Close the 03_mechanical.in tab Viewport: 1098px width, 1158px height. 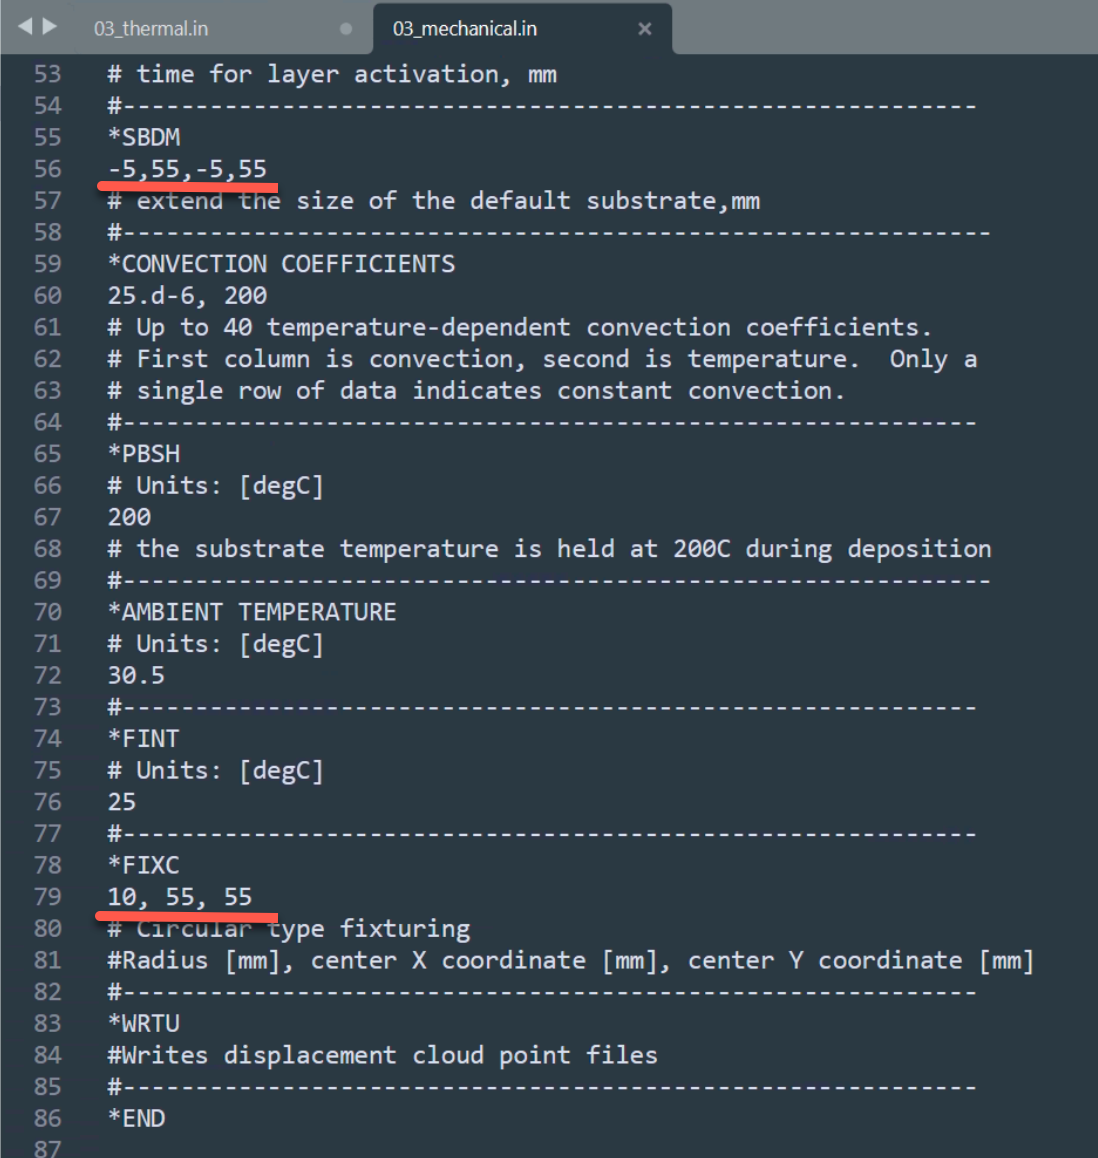point(645,29)
